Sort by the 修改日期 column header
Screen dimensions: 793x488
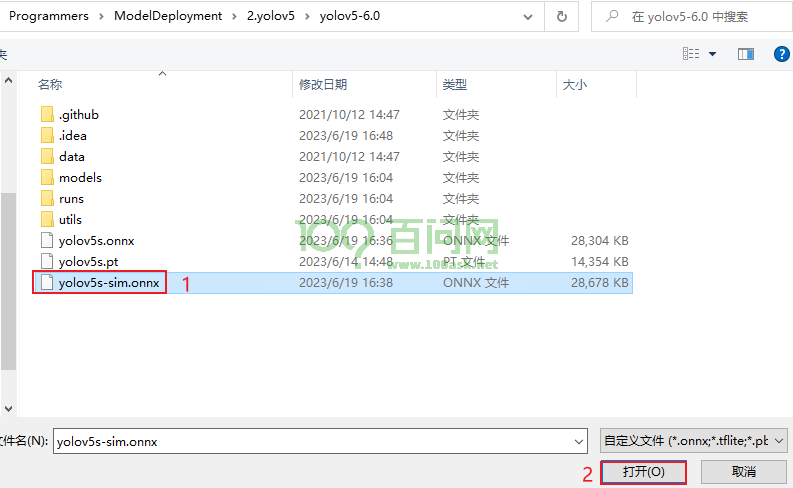323,85
